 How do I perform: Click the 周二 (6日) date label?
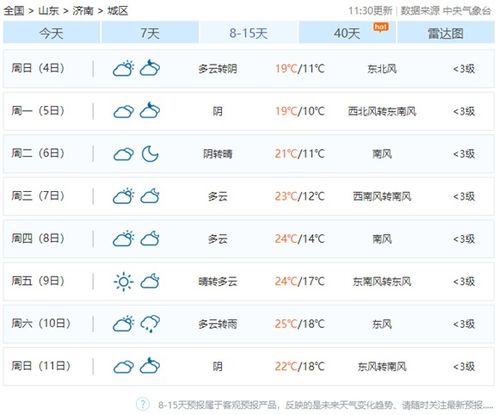[38, 153]
